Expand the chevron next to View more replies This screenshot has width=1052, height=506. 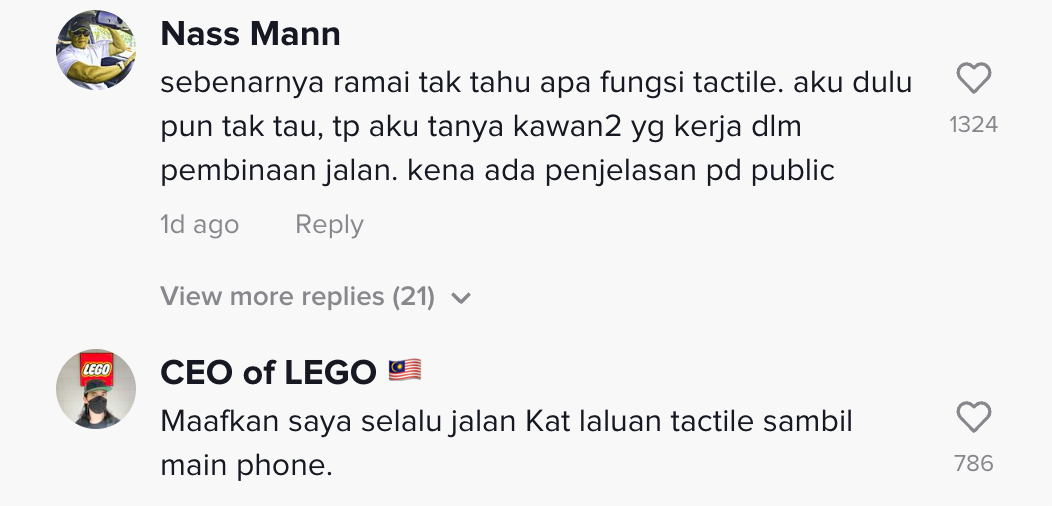[461, 298]
